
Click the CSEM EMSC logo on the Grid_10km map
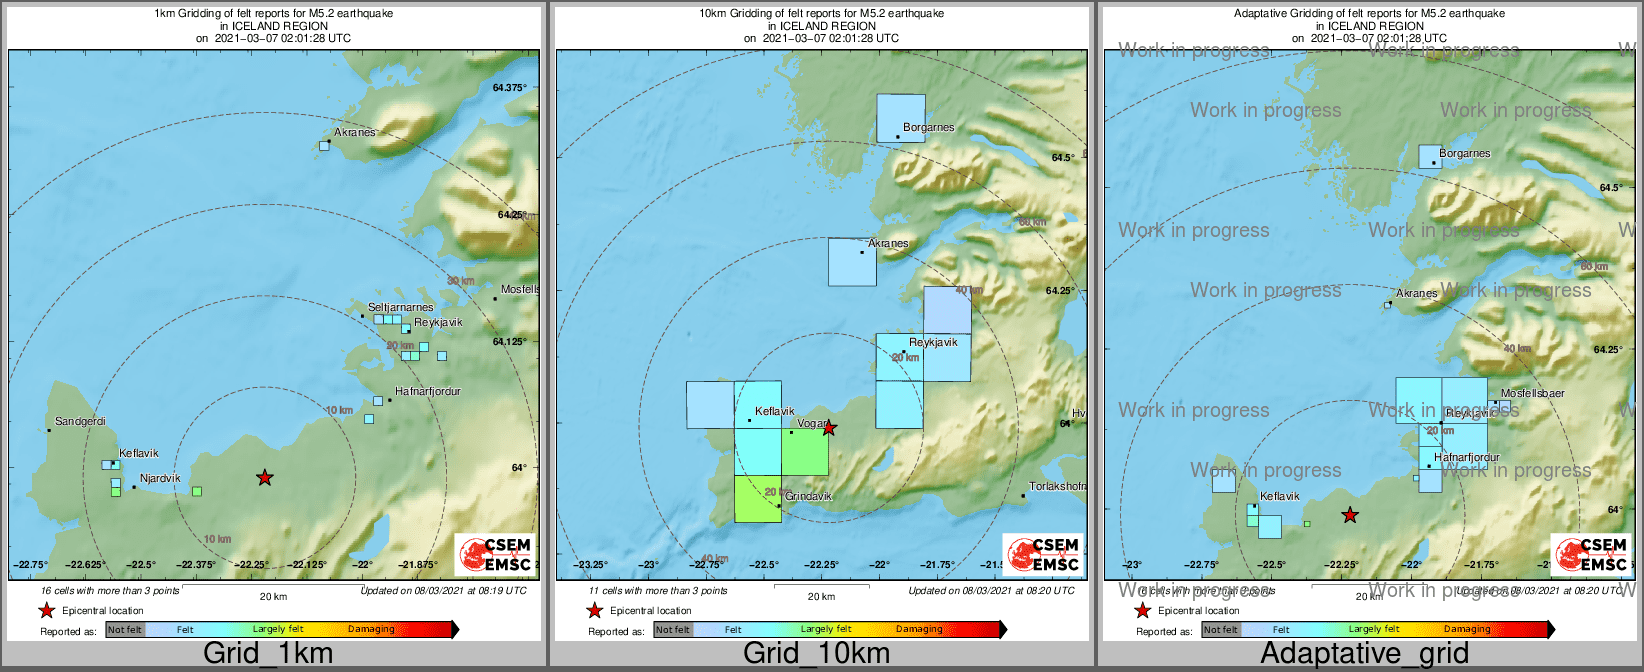click(x=1044, y=554)
